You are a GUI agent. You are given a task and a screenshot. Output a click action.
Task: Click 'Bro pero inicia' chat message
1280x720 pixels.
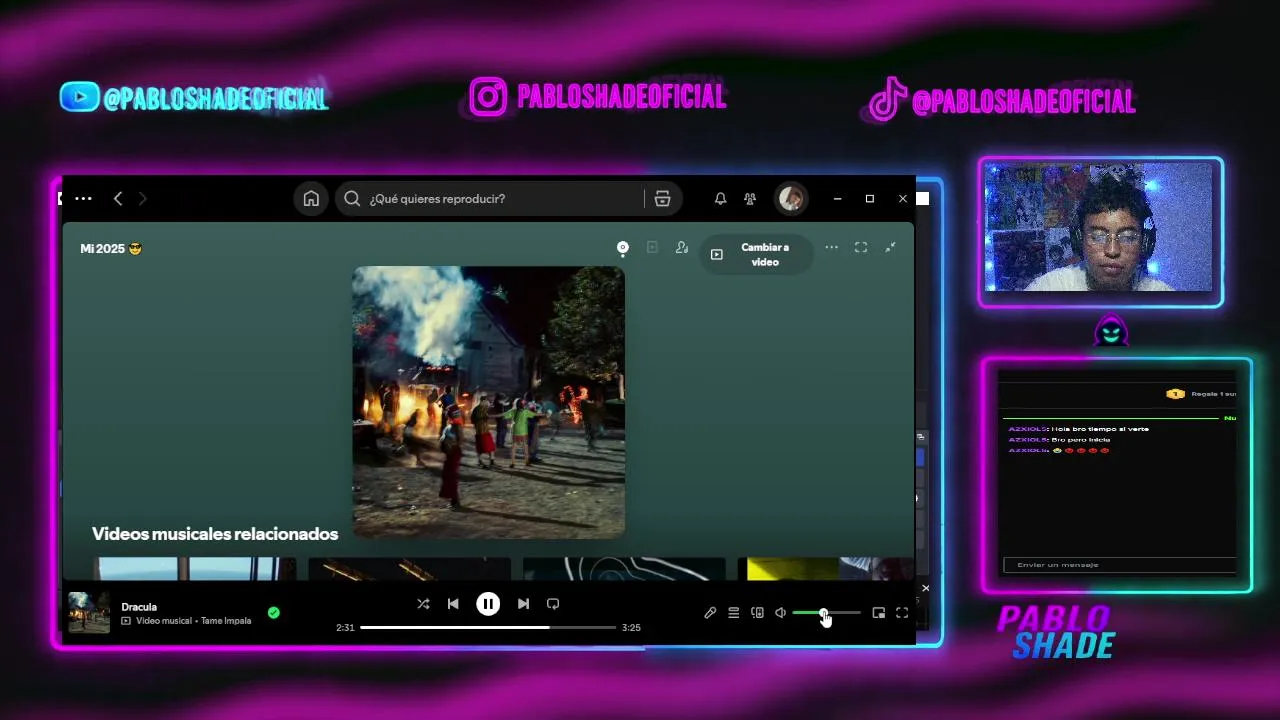tap(1080, 440)
